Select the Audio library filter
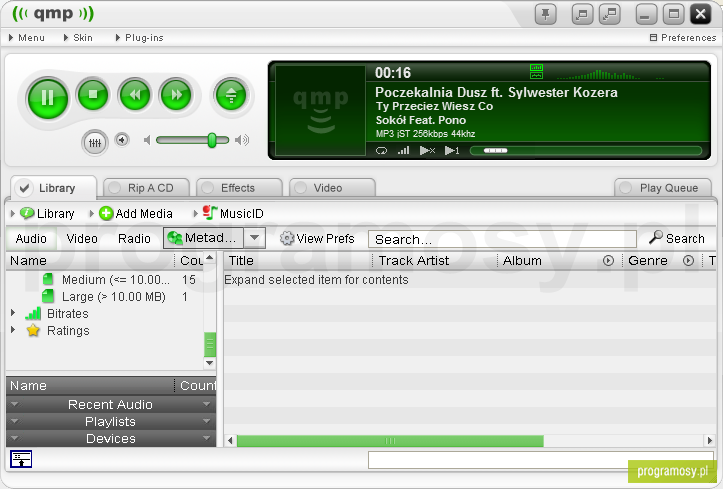 coord(31,239)
